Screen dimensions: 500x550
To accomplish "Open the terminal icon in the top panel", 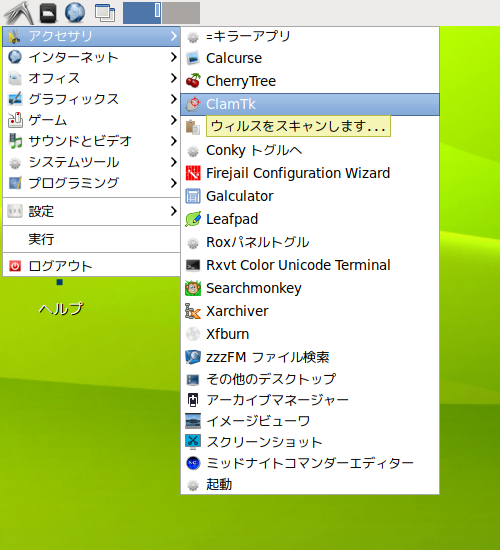I will click(48, 13).
